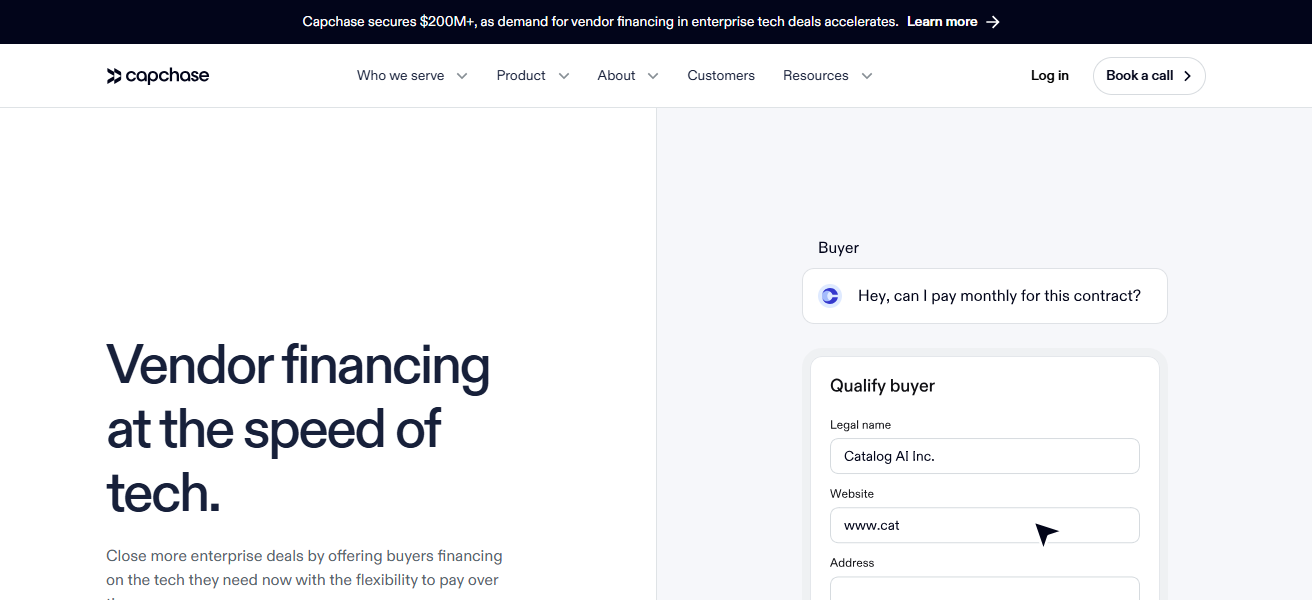Click the Qualify buyer heading
Viewport: 1312px width, 600px height.
coord(882,386)
